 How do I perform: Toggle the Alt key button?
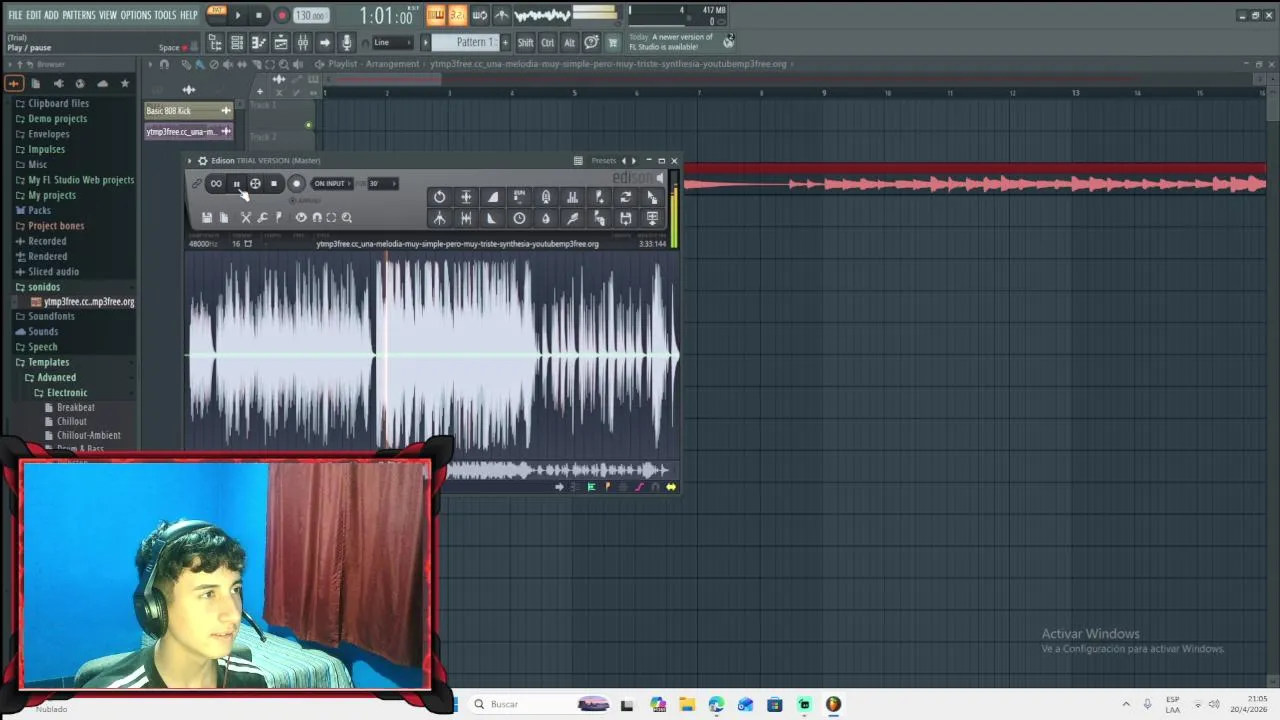click(x=569, y=42)
